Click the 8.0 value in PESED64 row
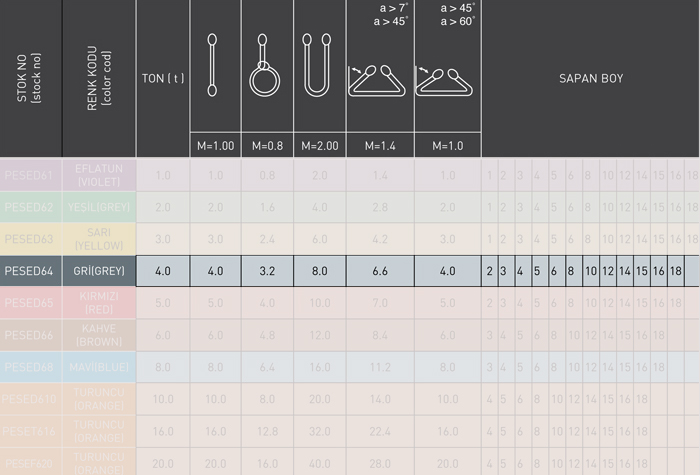The width and height of the screenshot is (700, 475). tap(320, 271)
